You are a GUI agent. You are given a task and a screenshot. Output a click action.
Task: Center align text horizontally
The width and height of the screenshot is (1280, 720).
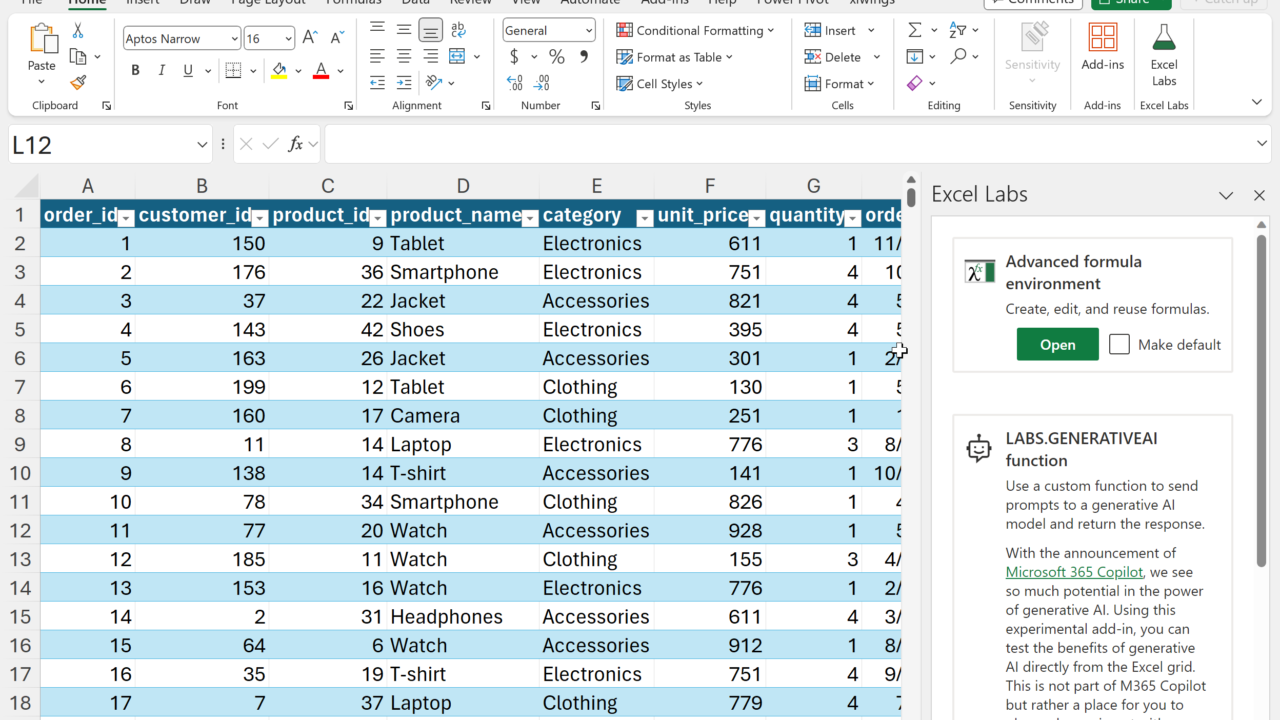(x=404, y=57)
